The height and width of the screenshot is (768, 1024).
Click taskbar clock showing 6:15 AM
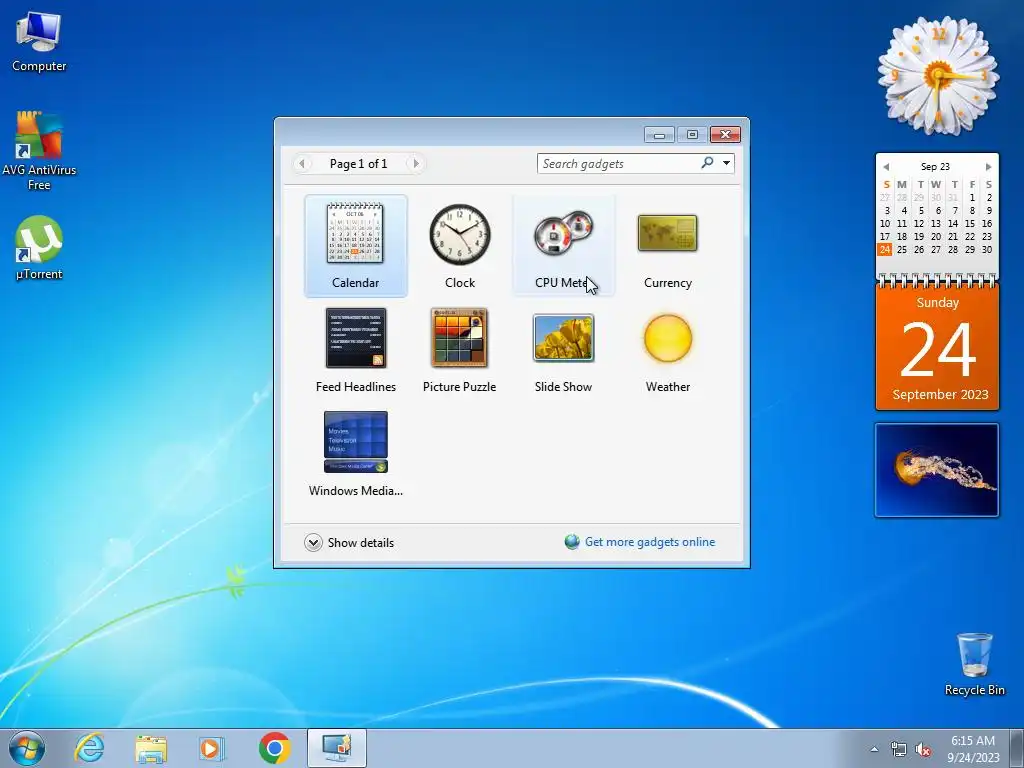click(x=973, y=749)
